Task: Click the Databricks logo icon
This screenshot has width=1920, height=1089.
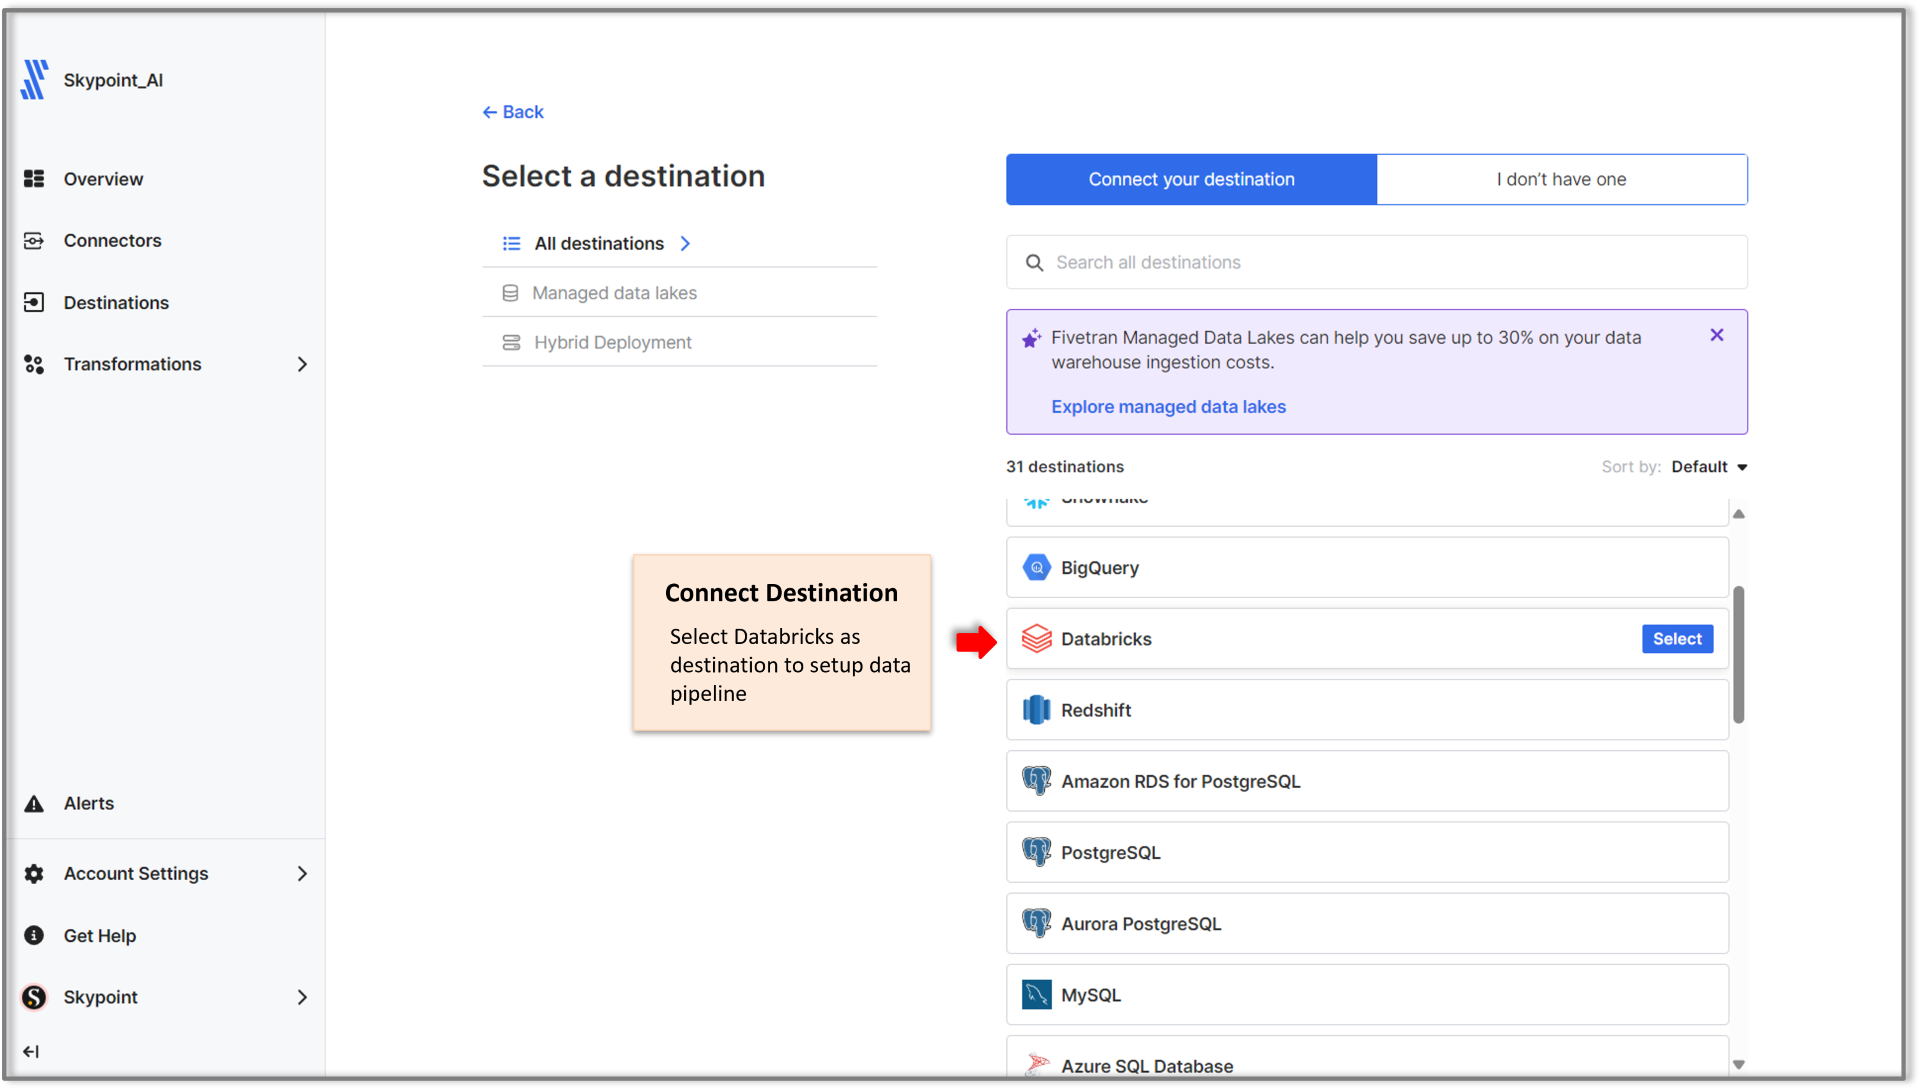Action: click(x=1037, y=639)
